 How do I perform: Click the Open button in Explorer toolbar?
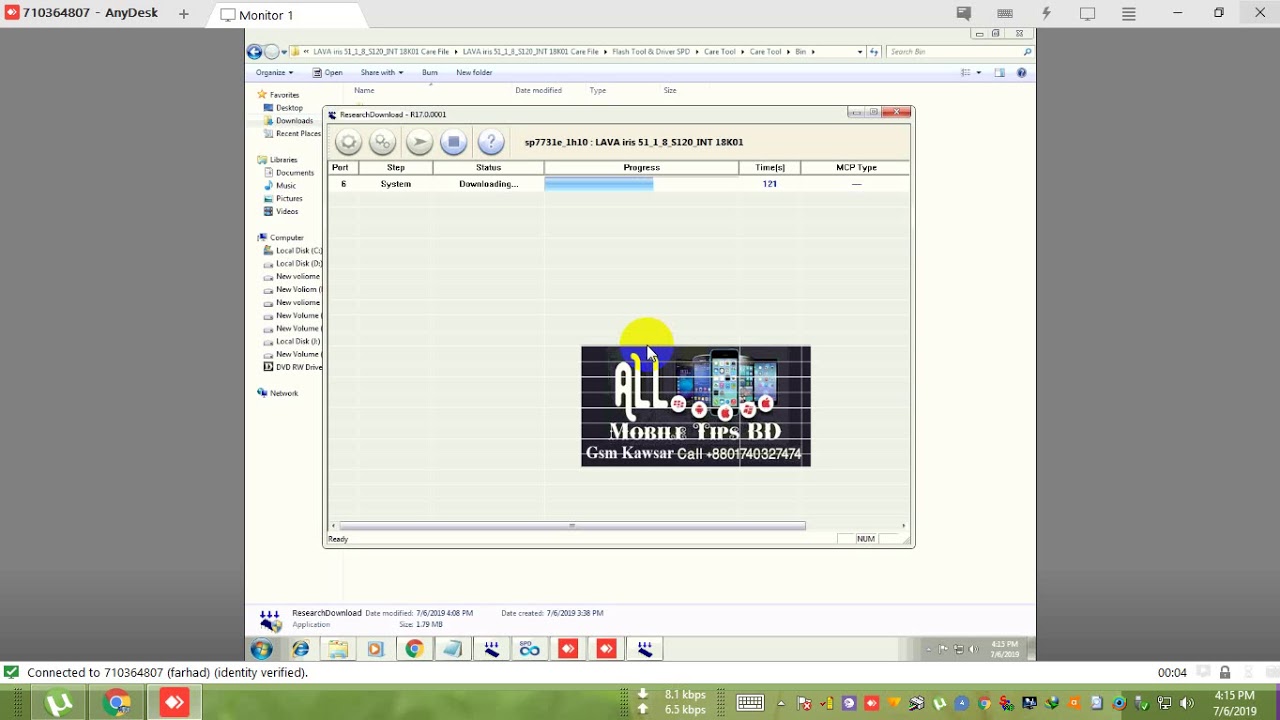tap(327, 73)
